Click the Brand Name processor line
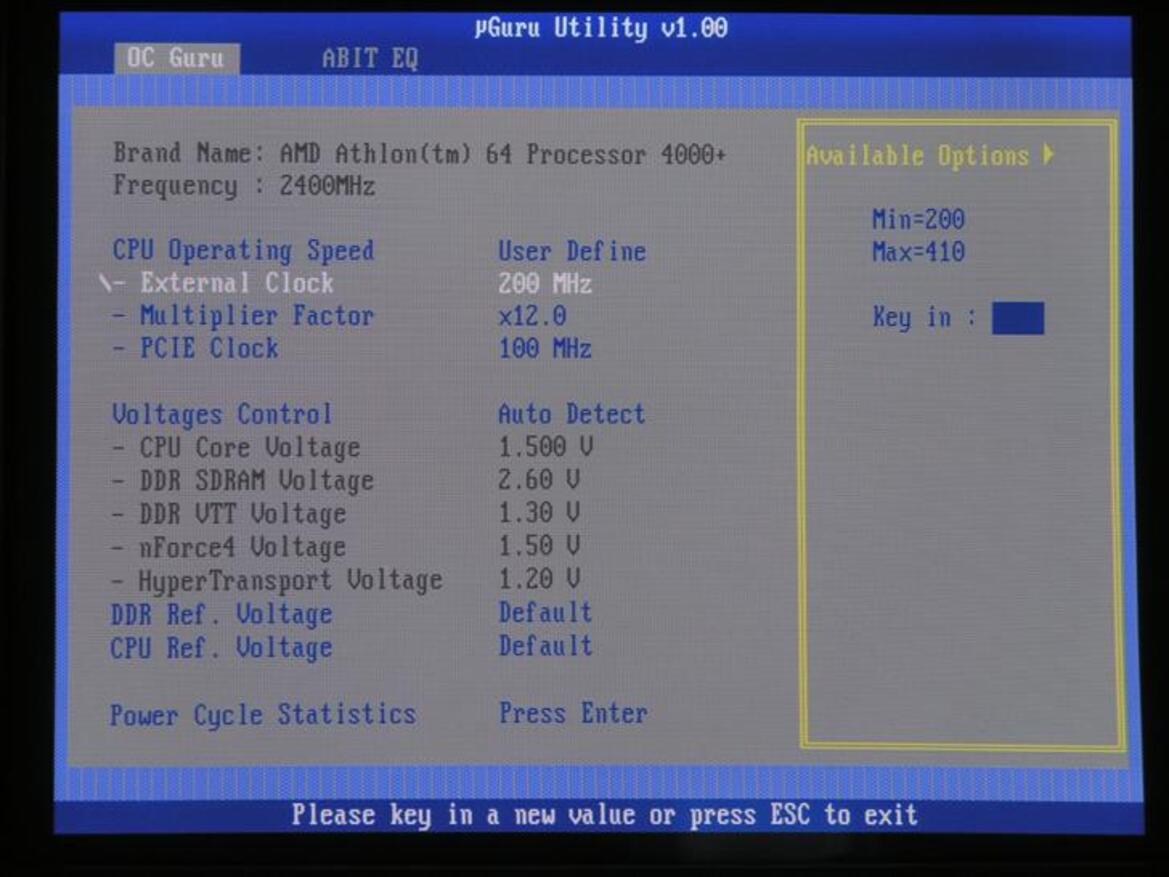The height and width of the screenshot is (877, 1169). click(420, 154)
